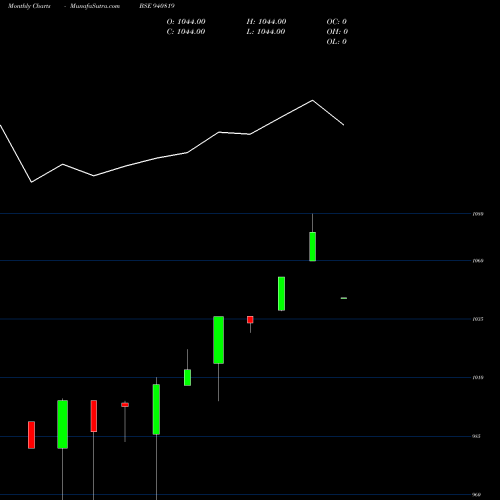Click the flat green dash candle at latest month
The width and height of the screenshot is (500, 500).
344,298
